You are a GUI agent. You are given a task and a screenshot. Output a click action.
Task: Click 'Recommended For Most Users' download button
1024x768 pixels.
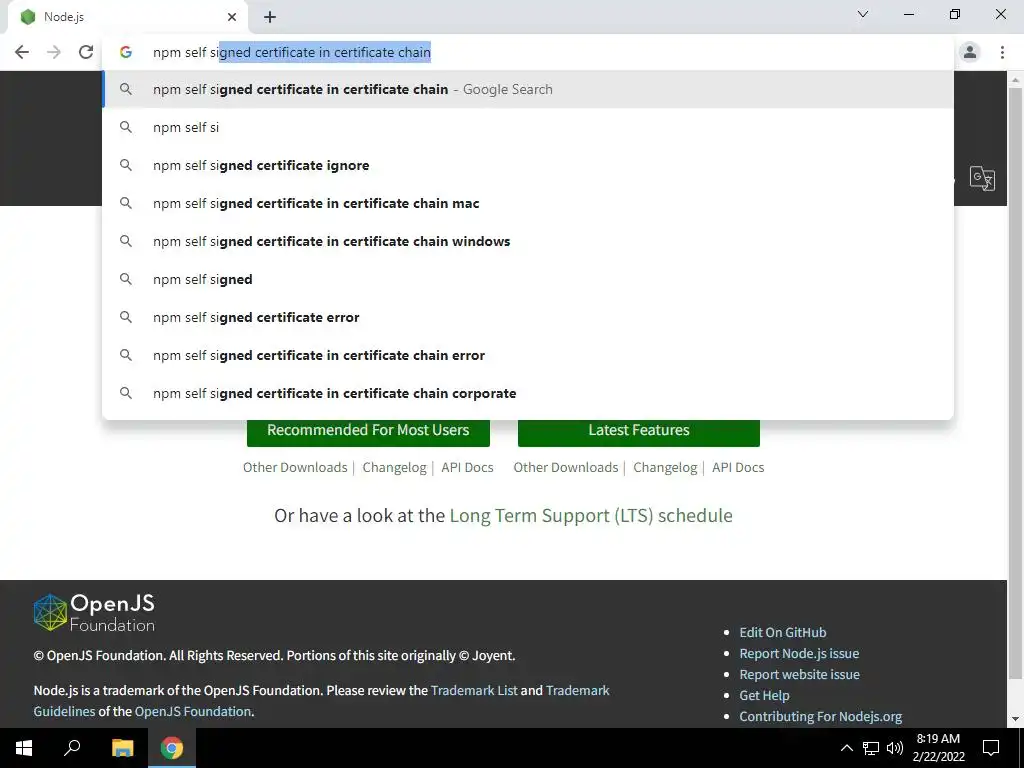pyautogui.click(x=368, y=431)
